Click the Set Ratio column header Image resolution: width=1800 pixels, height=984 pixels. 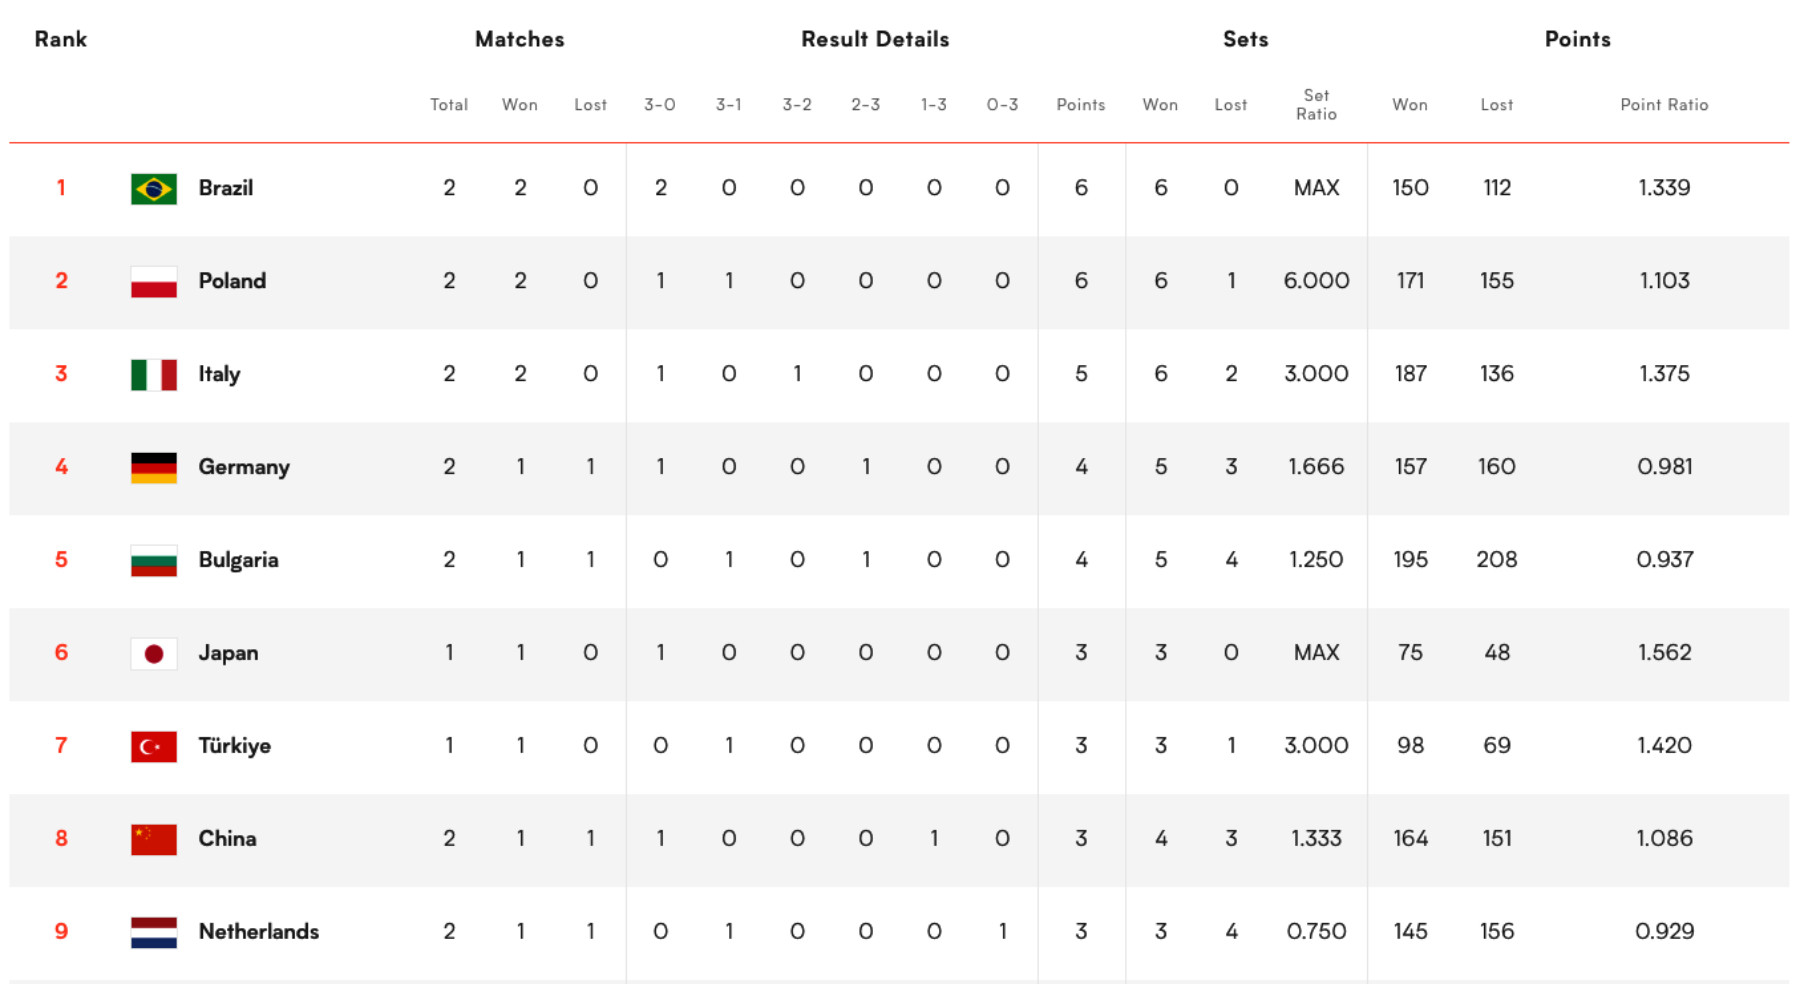(x=1316, y=104)
